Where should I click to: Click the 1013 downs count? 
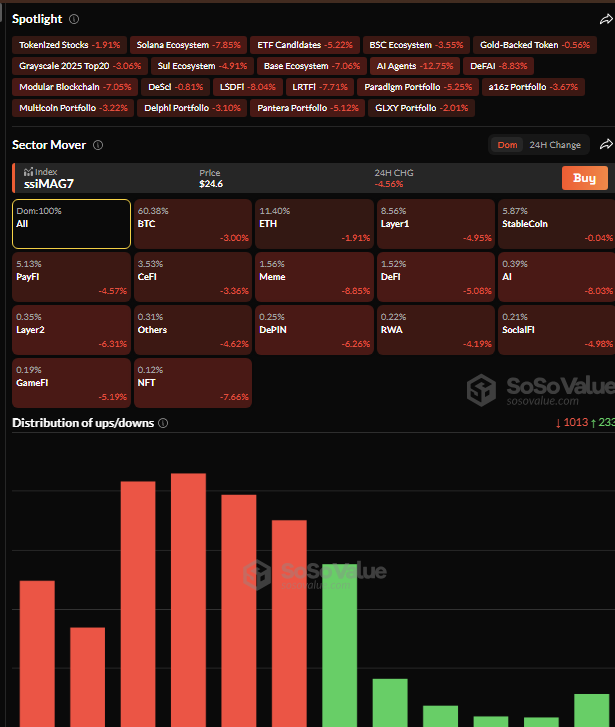tap(572, 422)
